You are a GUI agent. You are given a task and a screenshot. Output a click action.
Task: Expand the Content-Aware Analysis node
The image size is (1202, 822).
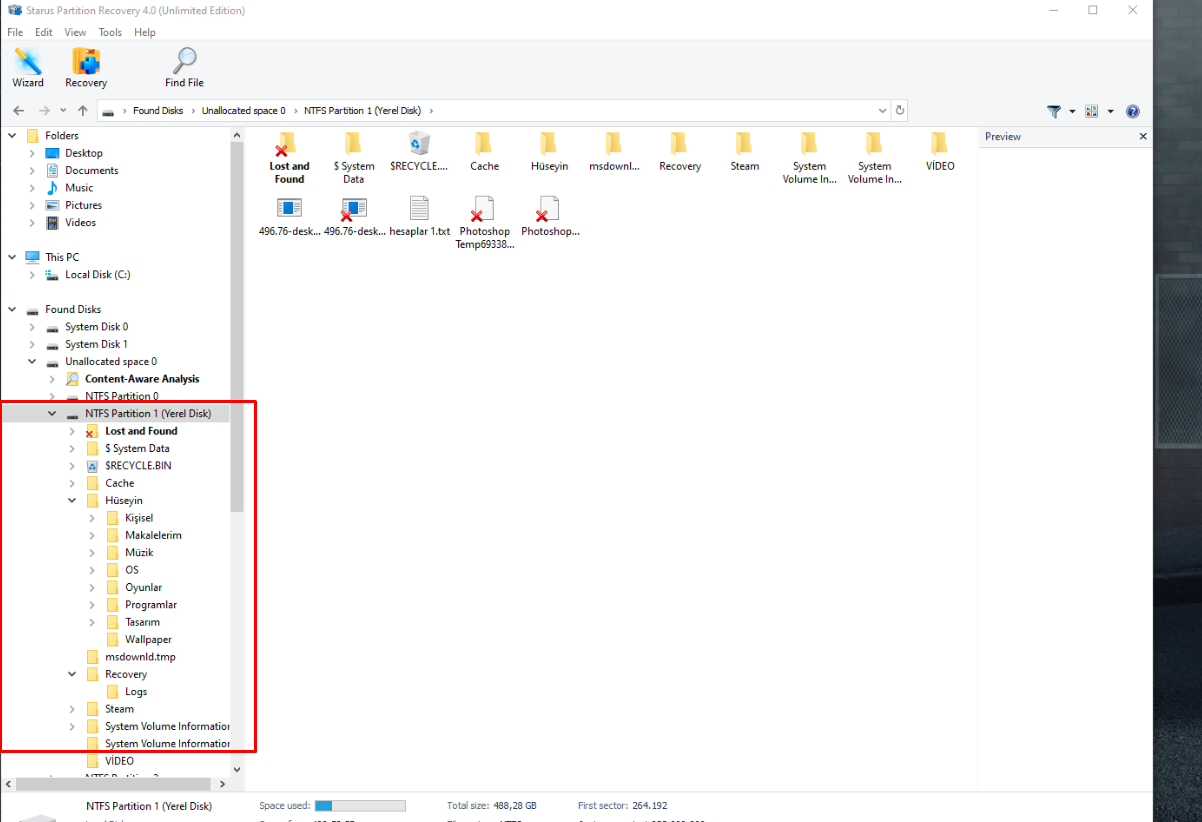(x=52, y=379)
